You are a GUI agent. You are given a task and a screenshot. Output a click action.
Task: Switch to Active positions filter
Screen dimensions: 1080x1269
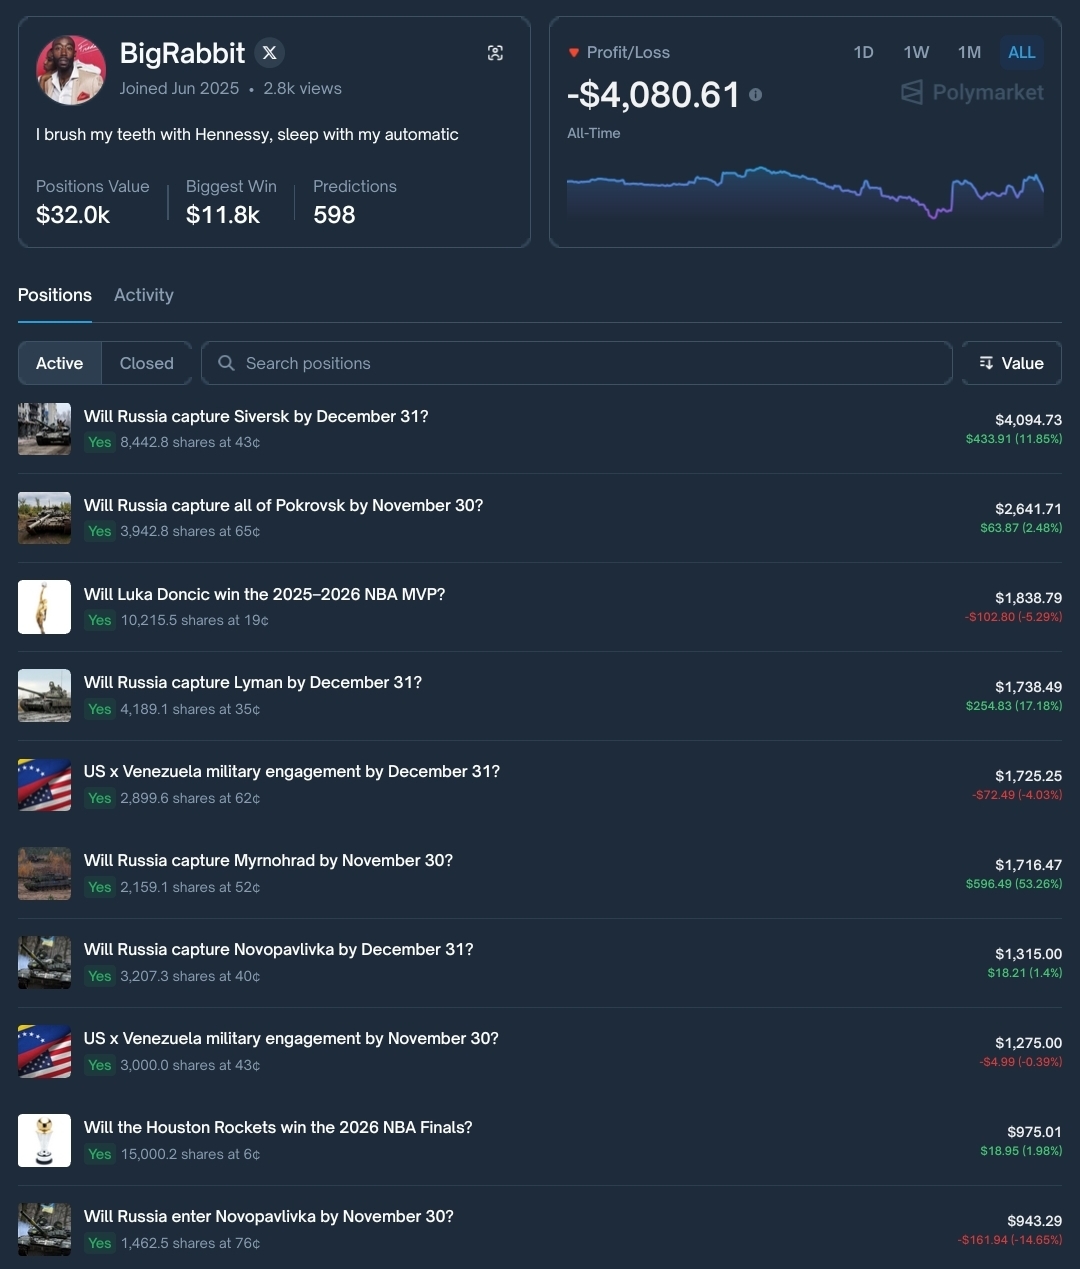click(60, 363)
